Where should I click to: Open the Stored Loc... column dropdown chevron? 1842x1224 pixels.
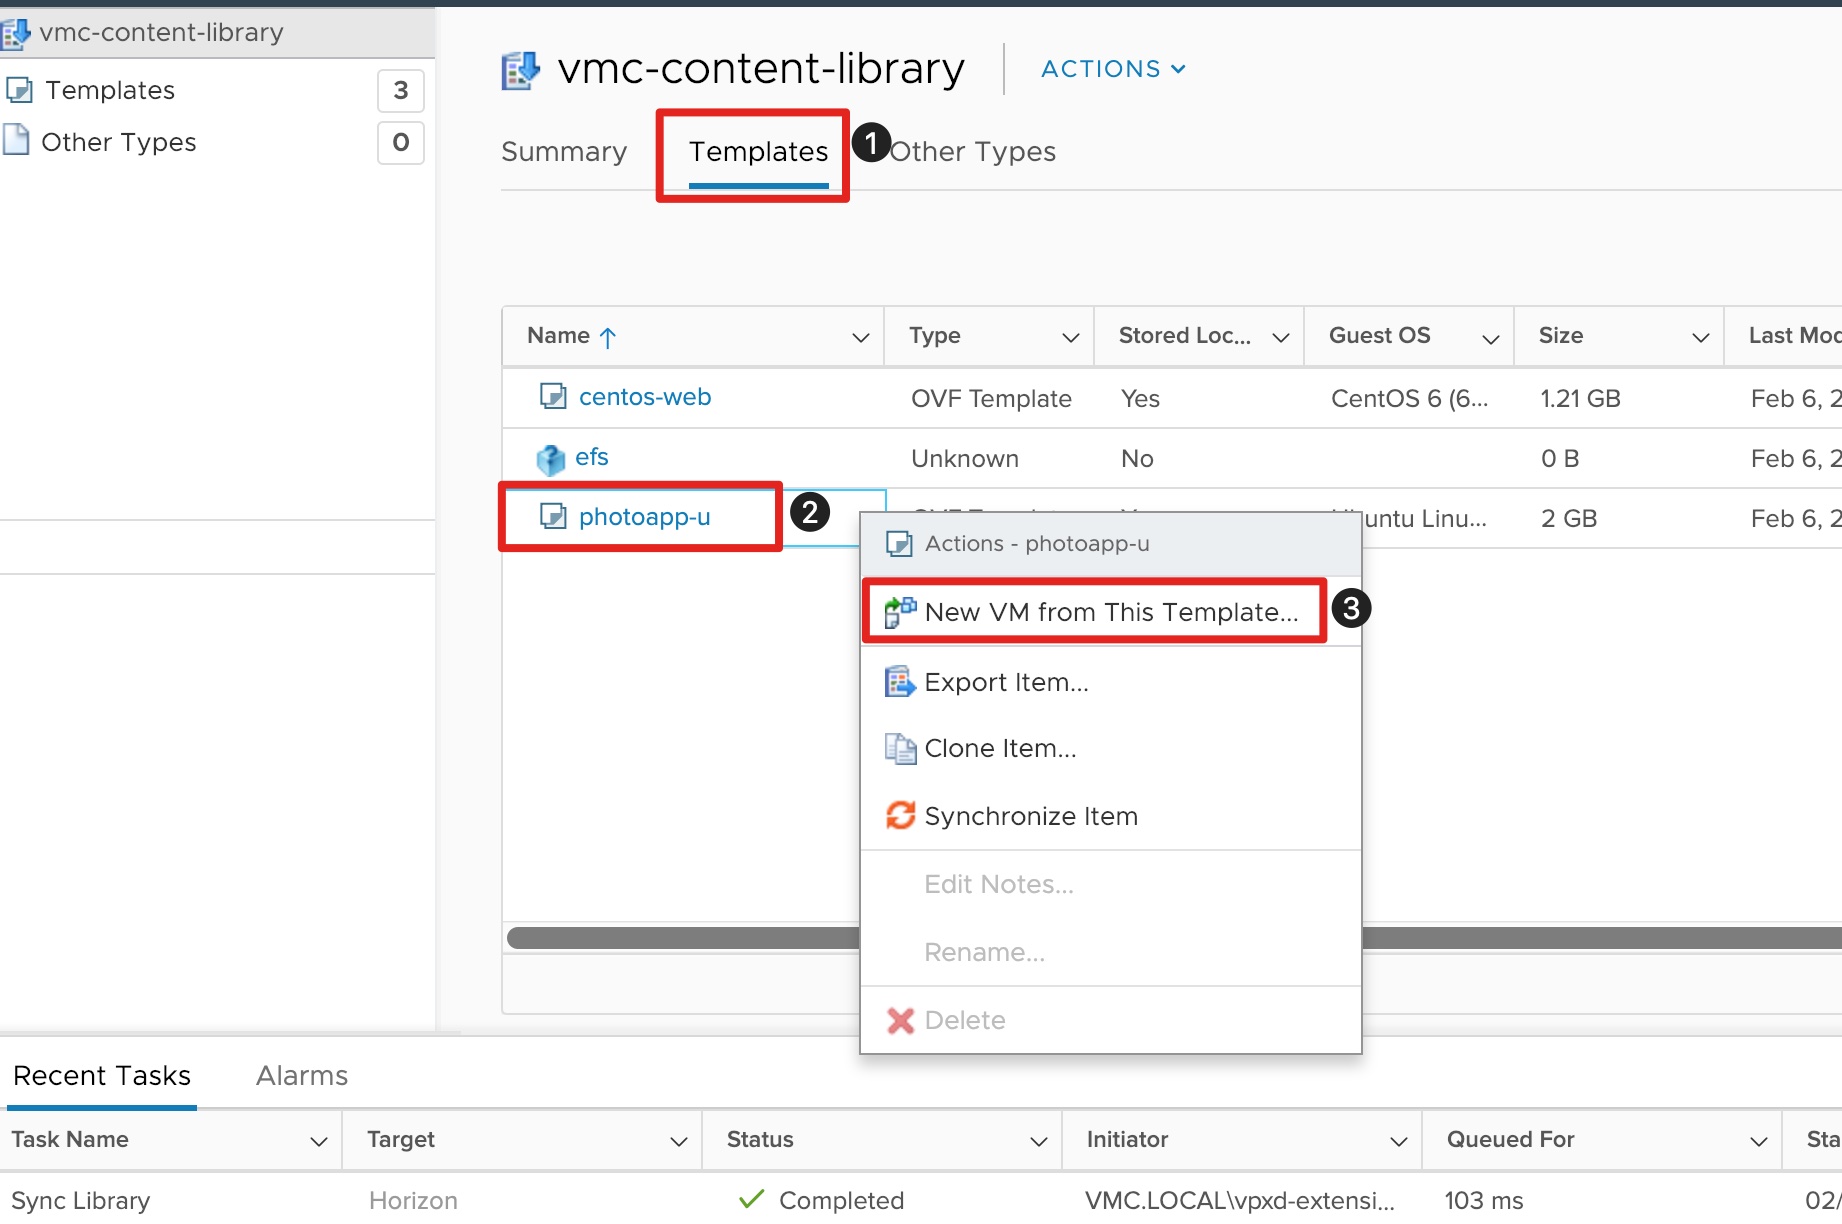tap(1280, 338)
